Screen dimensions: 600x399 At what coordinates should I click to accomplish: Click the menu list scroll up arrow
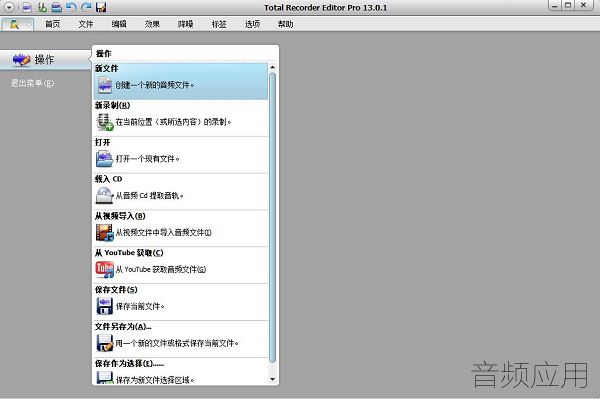pyautogui.click(x=272, y=67)
